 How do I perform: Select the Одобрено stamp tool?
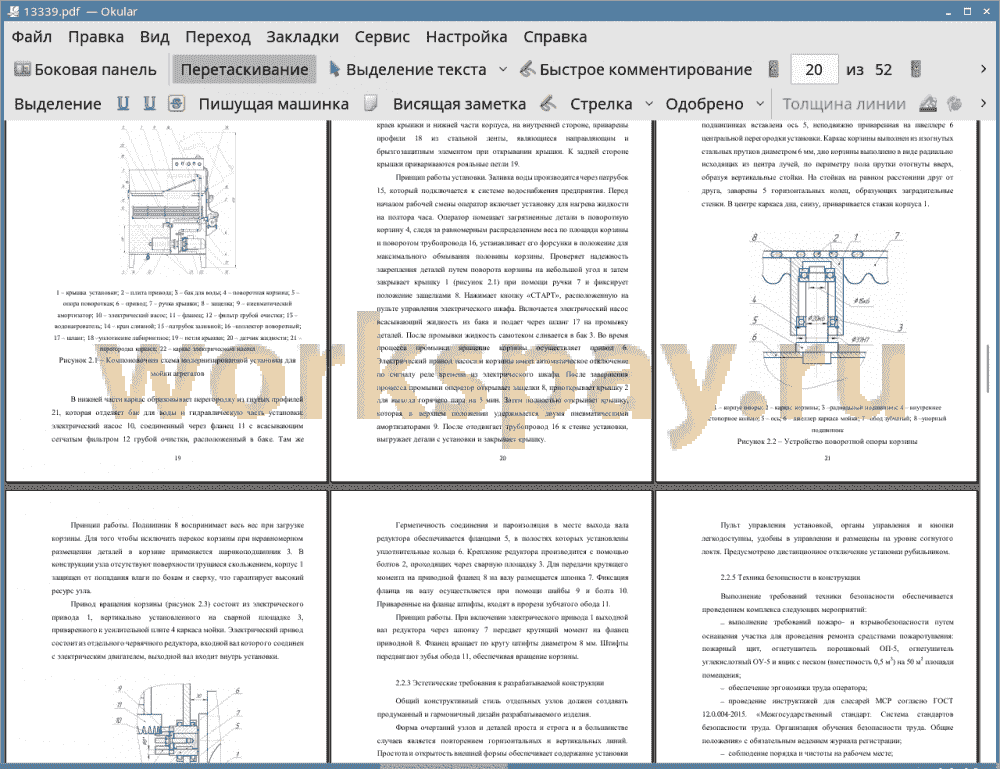(x=704, y=104)
